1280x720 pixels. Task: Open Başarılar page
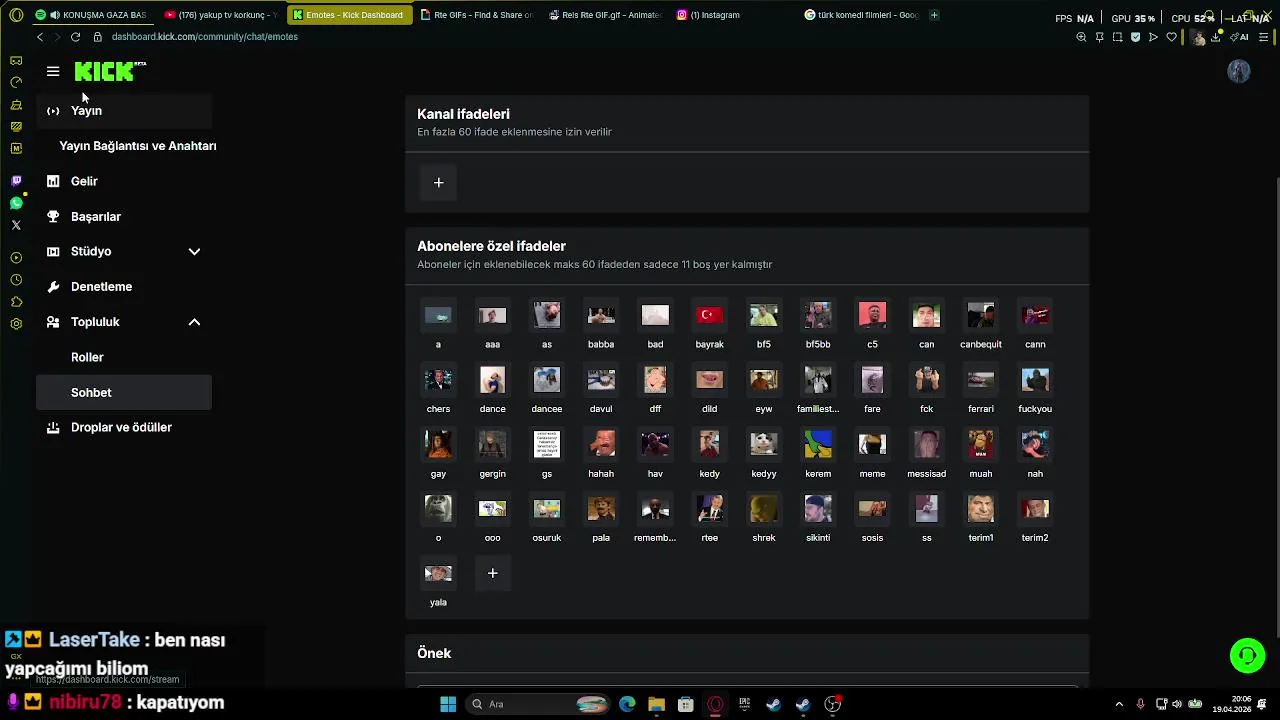click(x=123, y=216)
